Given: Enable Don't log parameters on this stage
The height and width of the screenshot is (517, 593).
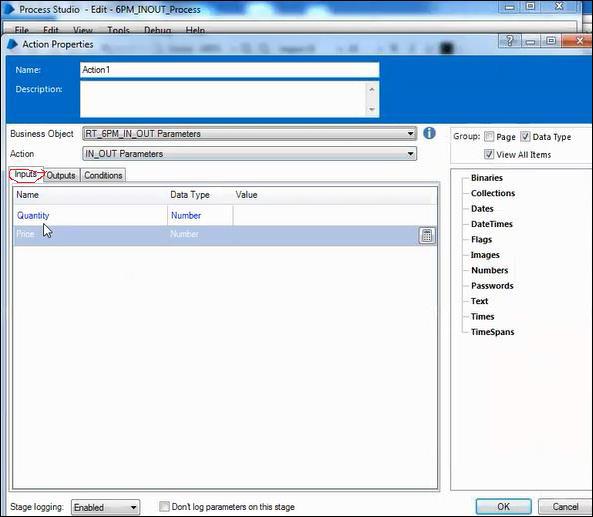Looking at the screenshot, I should [164, 506].
